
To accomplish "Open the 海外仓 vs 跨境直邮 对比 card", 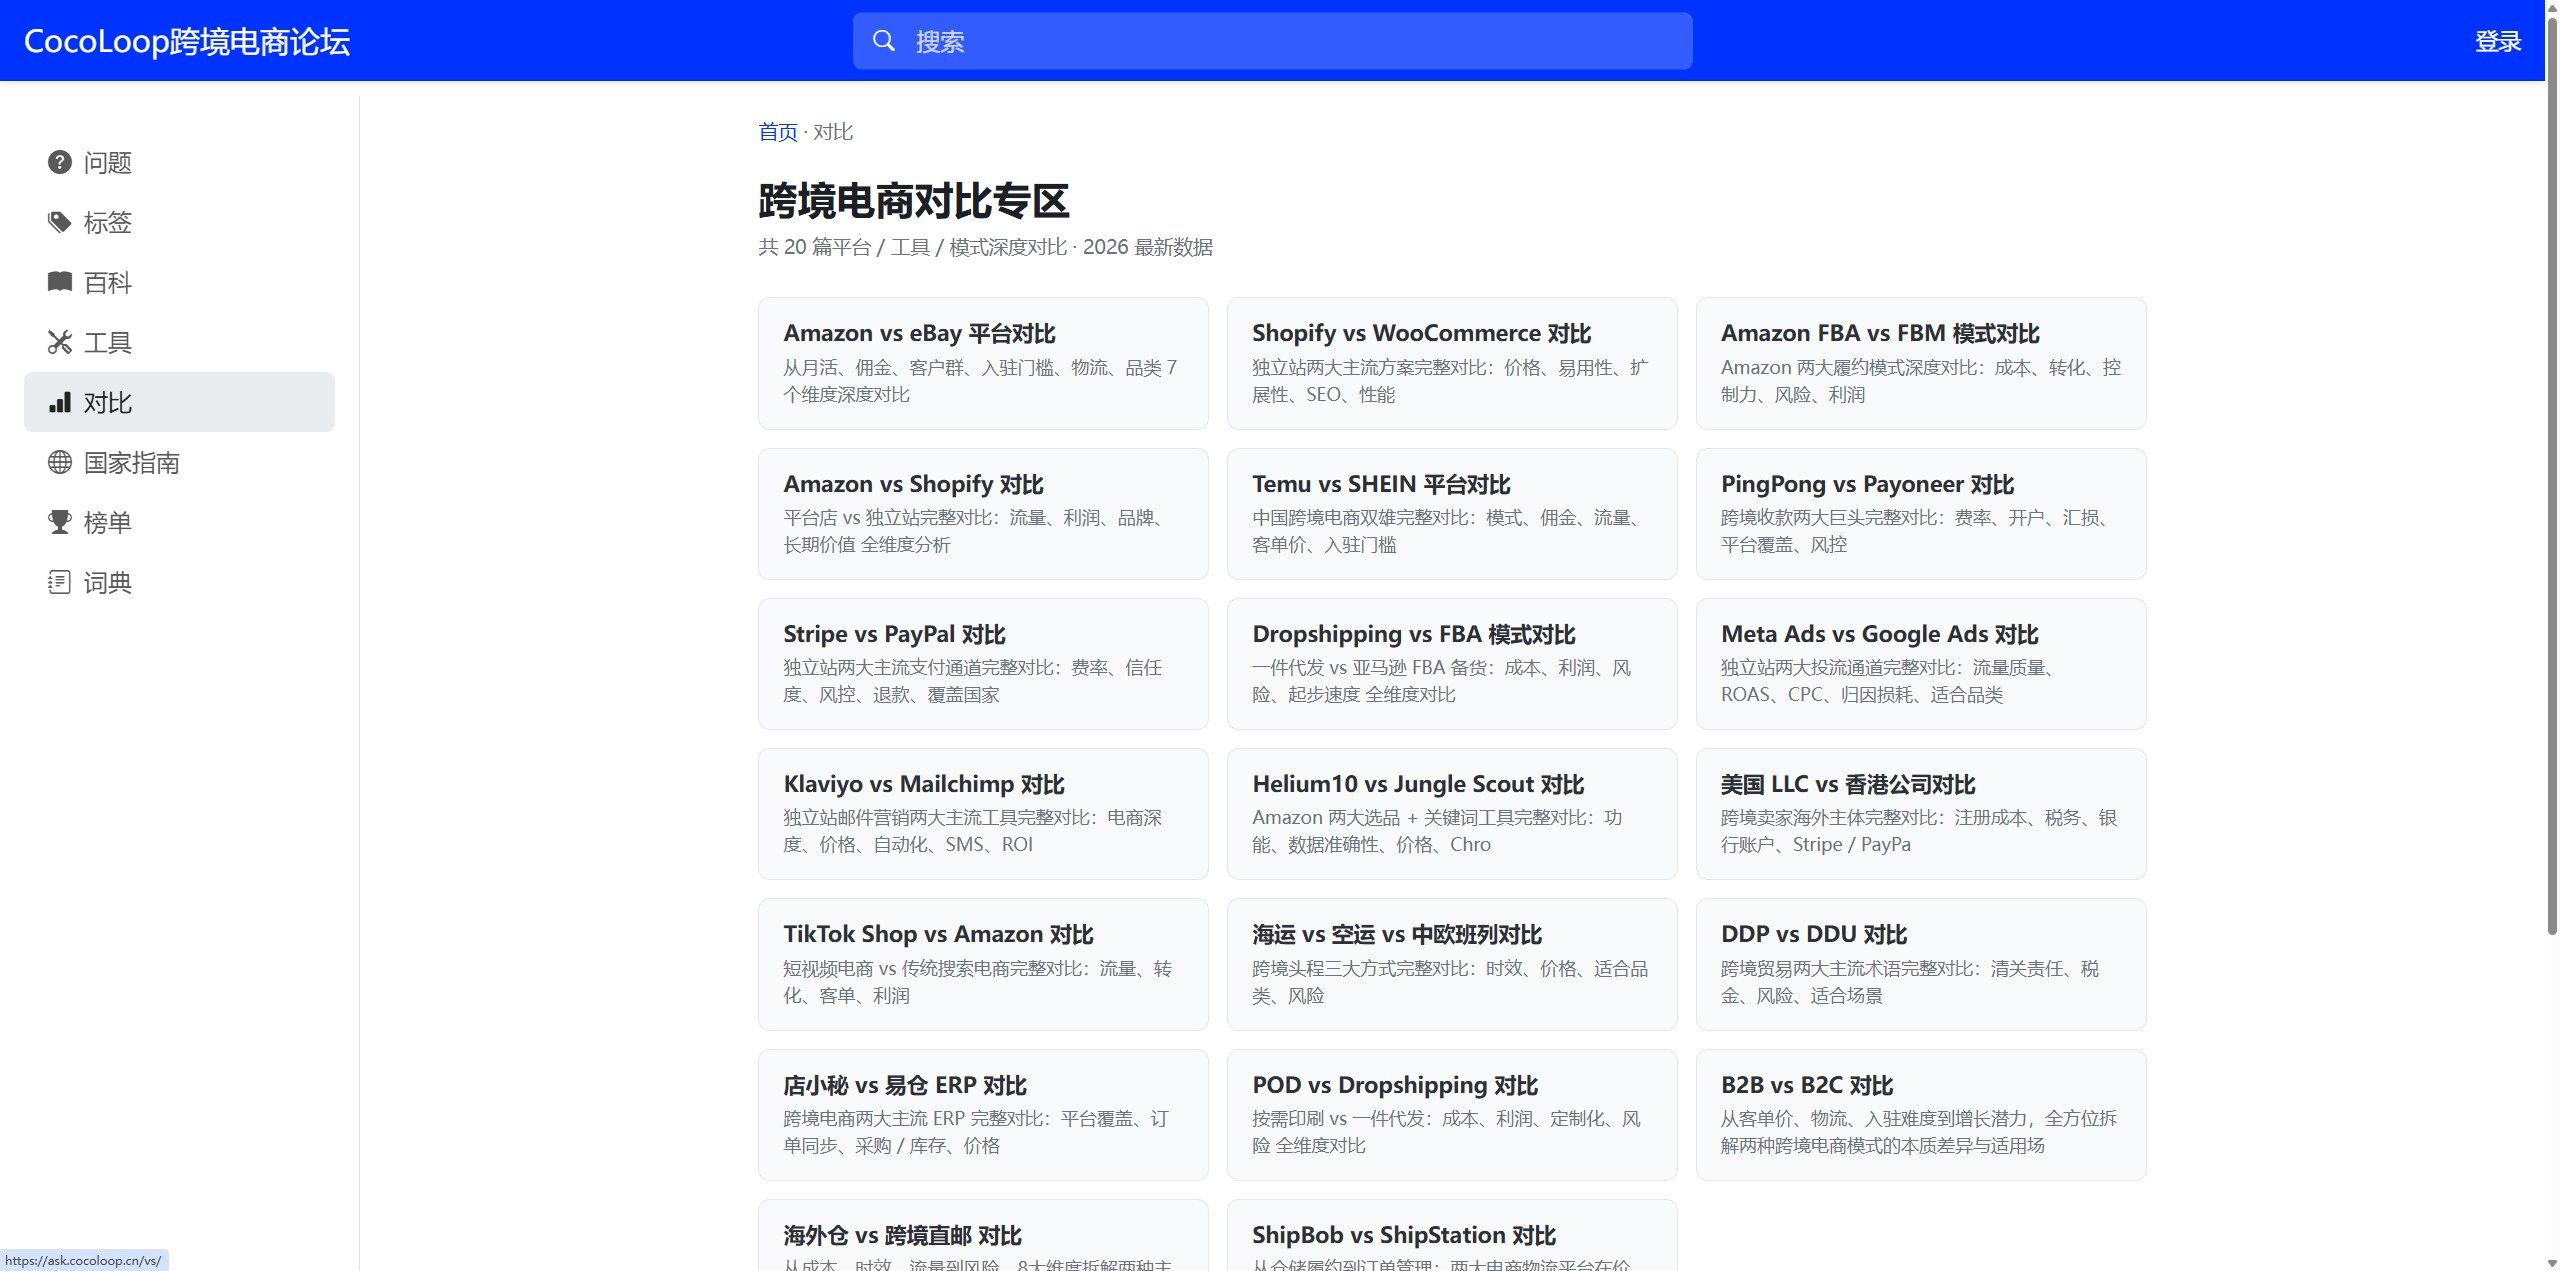I will [983, 1236].
